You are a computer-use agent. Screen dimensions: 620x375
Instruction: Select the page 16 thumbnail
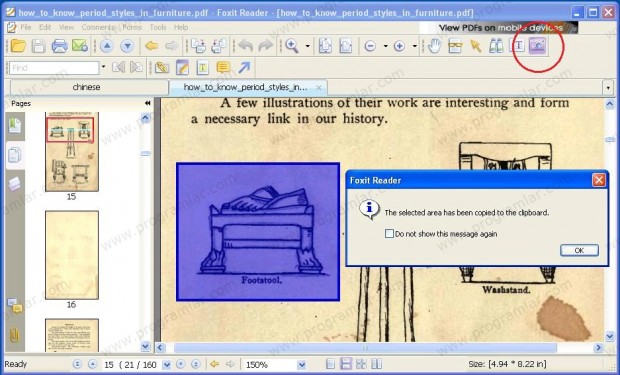(72, 255)
